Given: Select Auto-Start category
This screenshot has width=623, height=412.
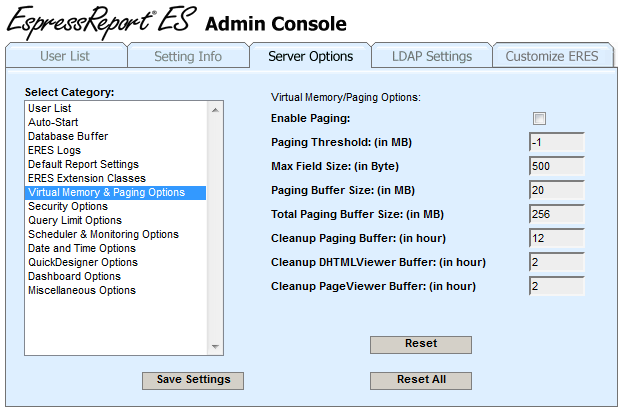Looking at the screenshot, I should tap(116, 122).
